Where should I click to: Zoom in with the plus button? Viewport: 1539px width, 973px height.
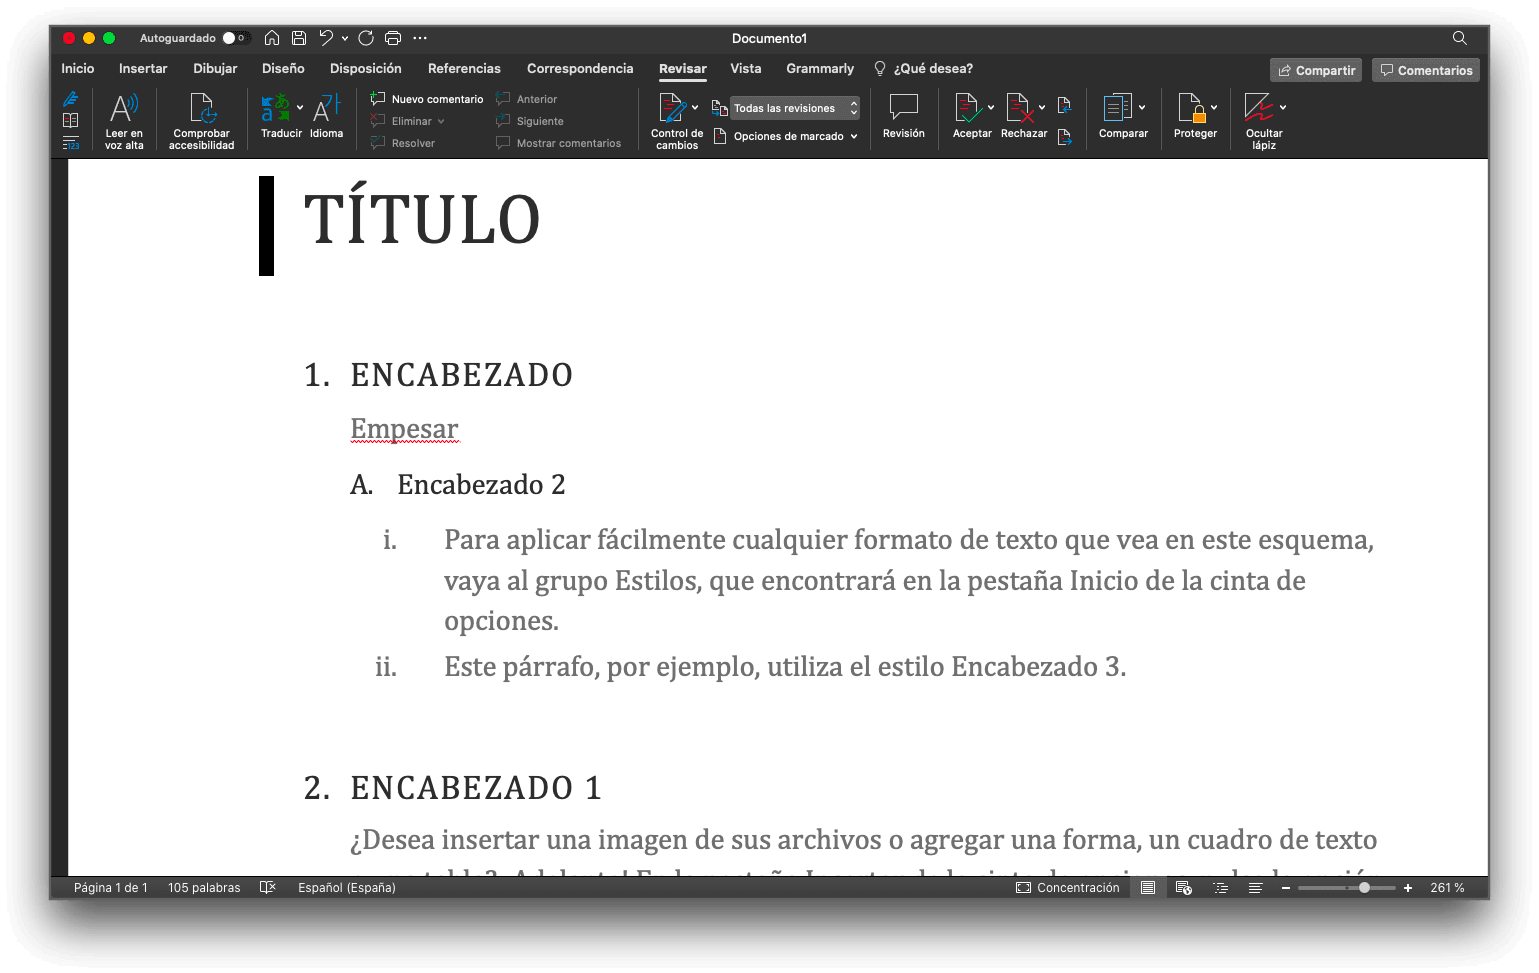tap(1408, 887)
